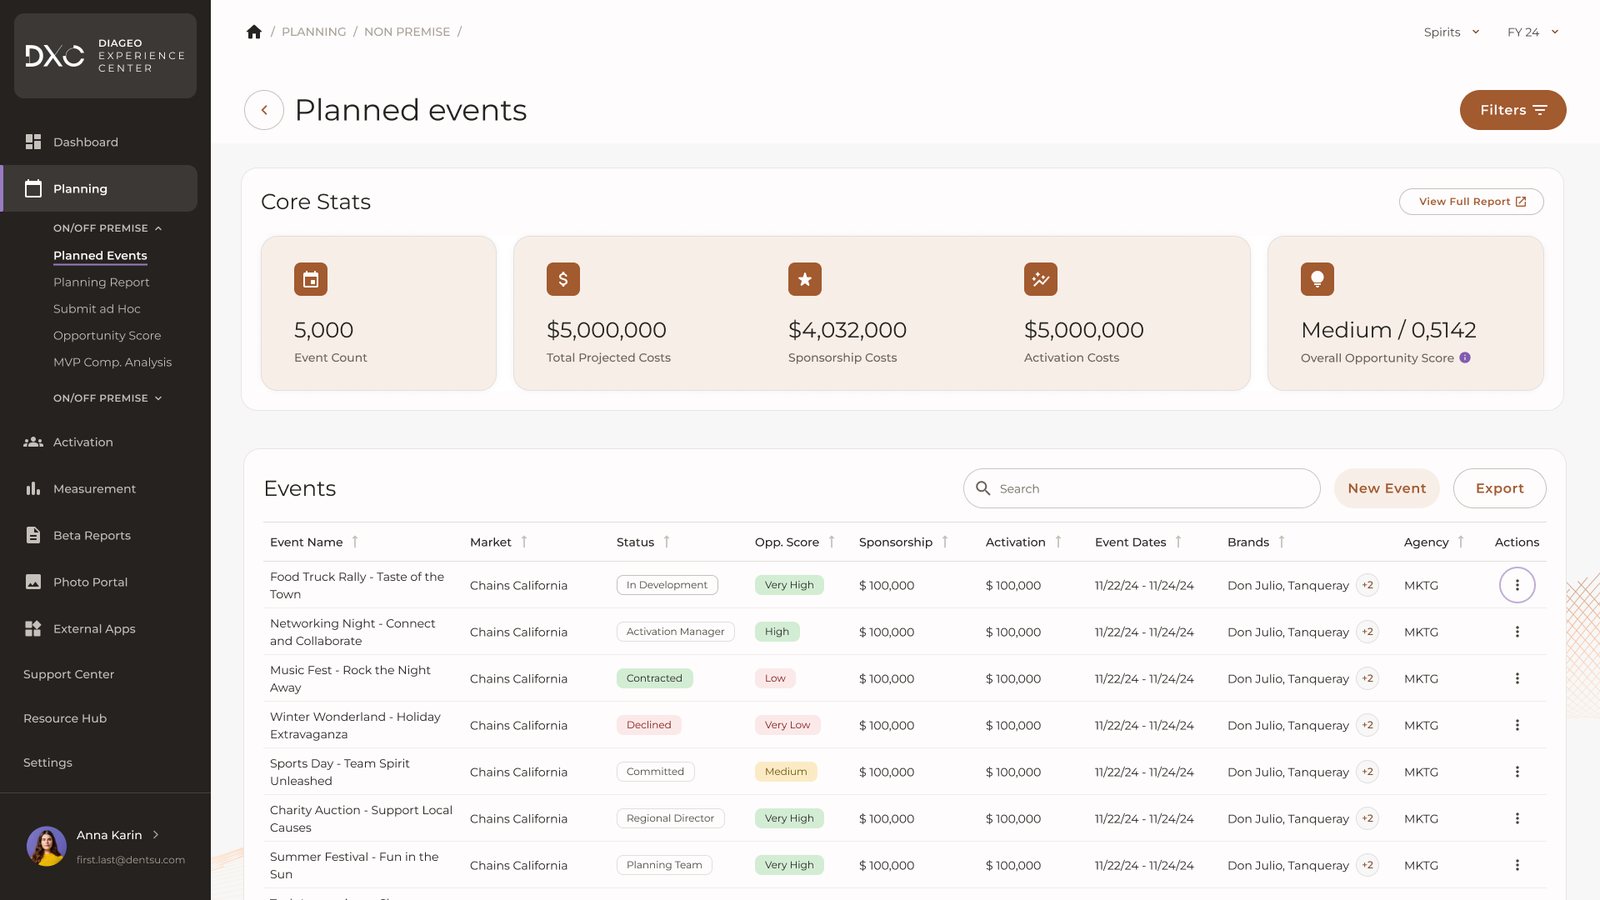The height and width of the screenshot is (900, 1600).
Task: Expand Anna Karin profile chevron
Action: click(156, 835)
